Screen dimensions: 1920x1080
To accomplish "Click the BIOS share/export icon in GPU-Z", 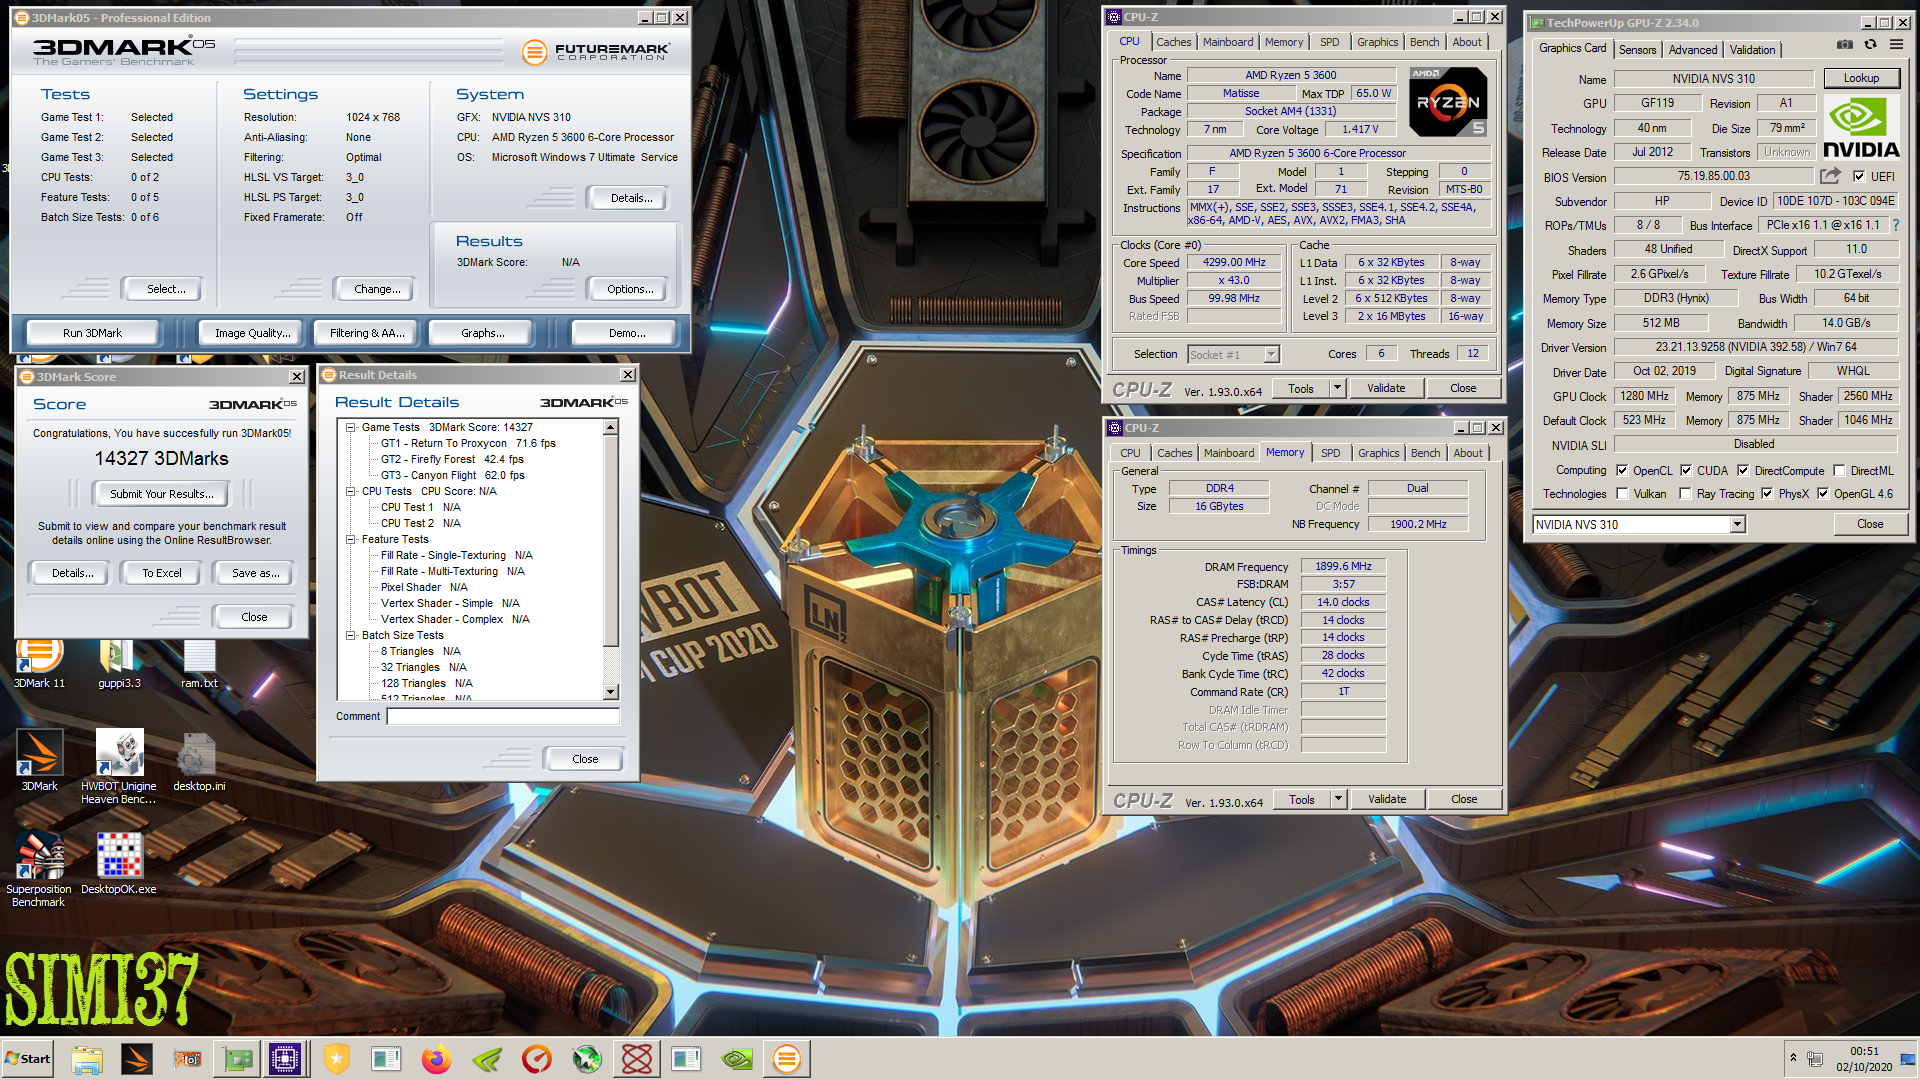I will 1830,177.
